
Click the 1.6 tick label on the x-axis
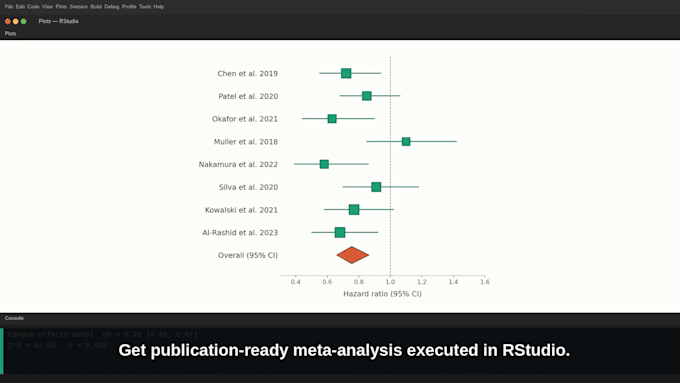(484, 282)
